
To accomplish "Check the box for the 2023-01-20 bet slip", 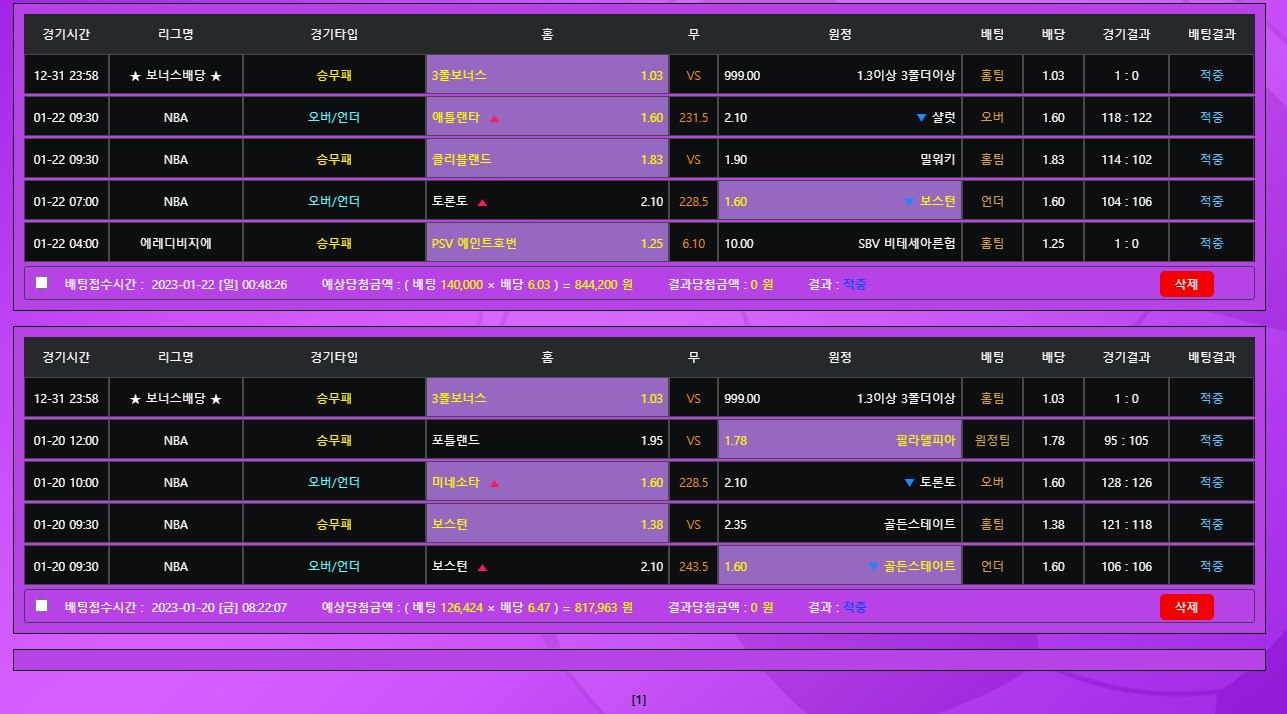I will 42,605.
